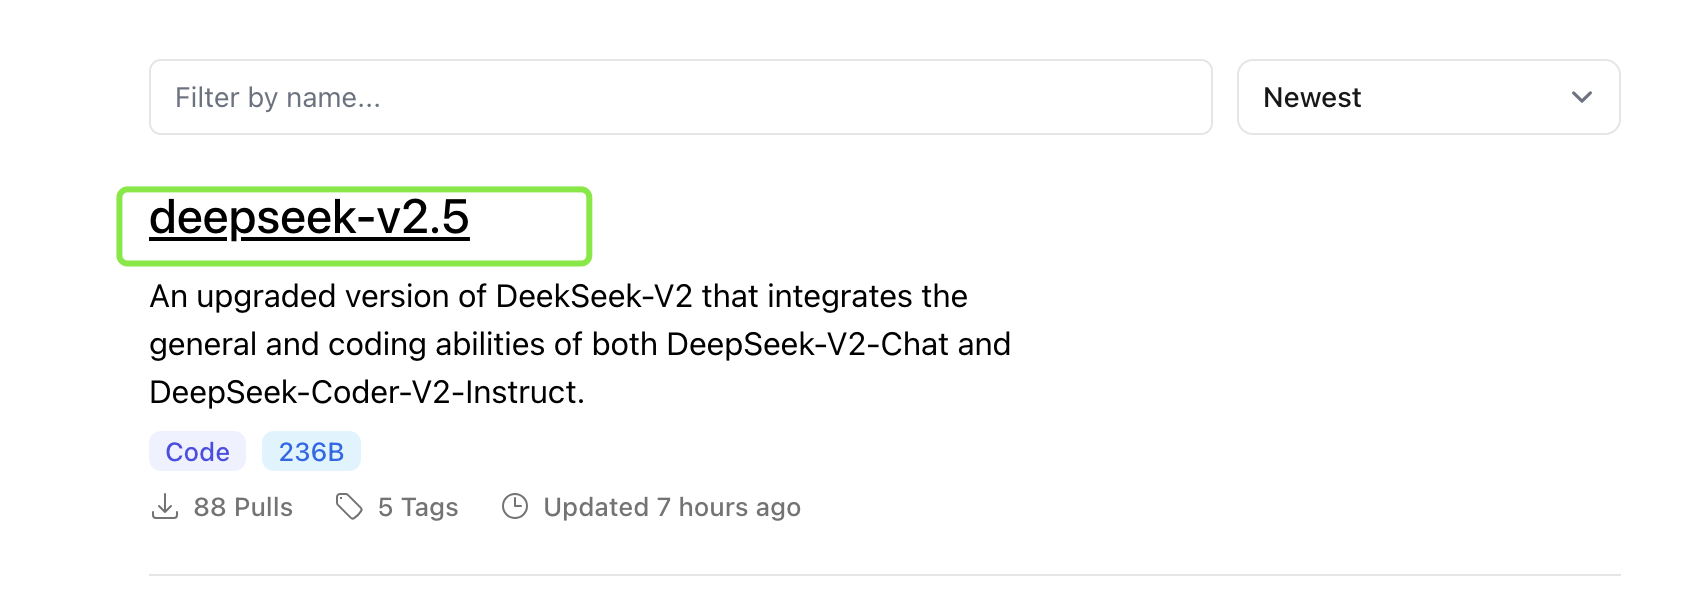
Task: Click the tag icon beside 5 Tags
Action: [349, 507]
